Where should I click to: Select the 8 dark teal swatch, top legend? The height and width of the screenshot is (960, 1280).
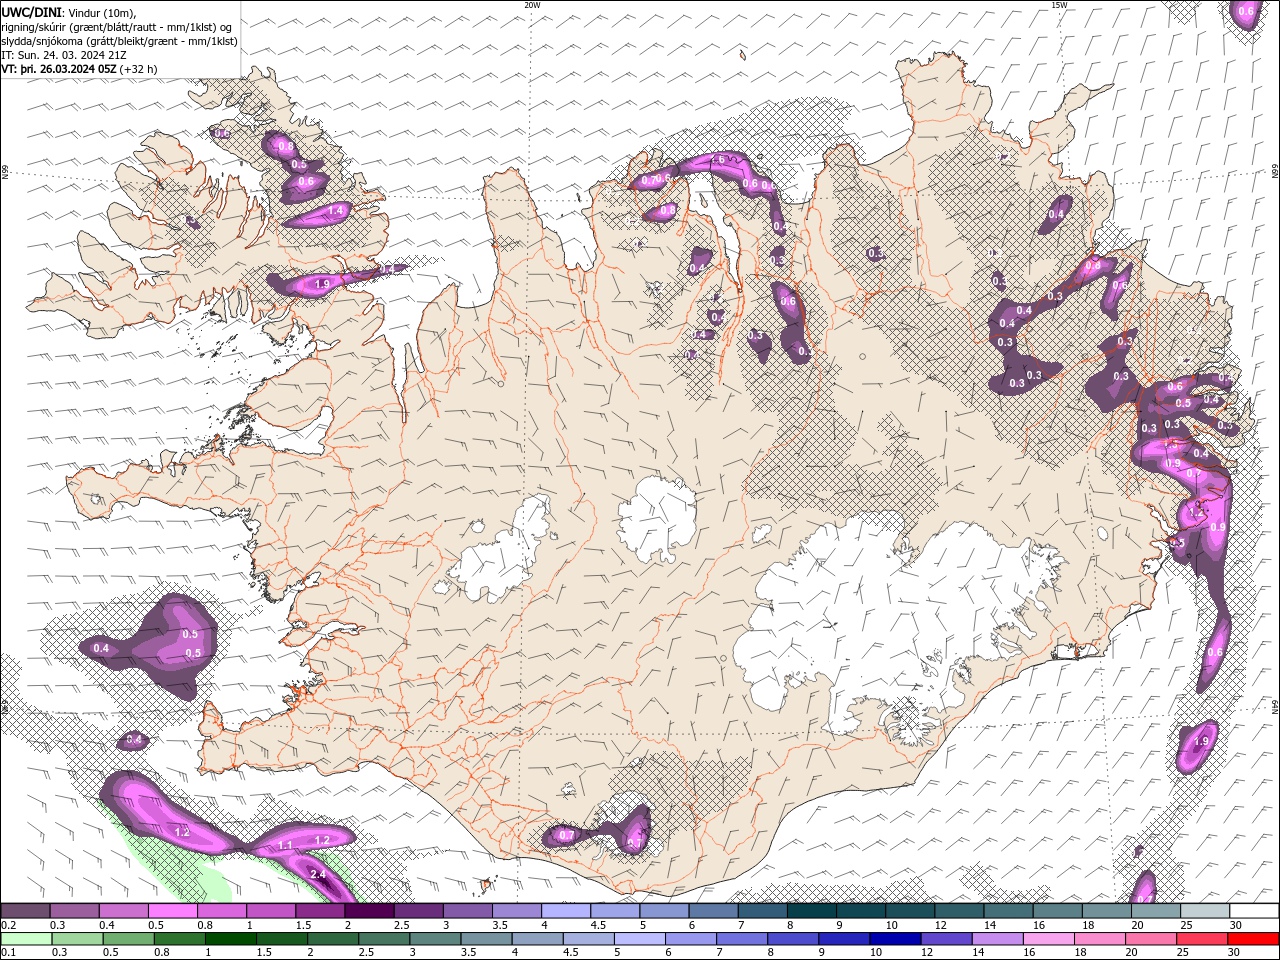[812, 911]
